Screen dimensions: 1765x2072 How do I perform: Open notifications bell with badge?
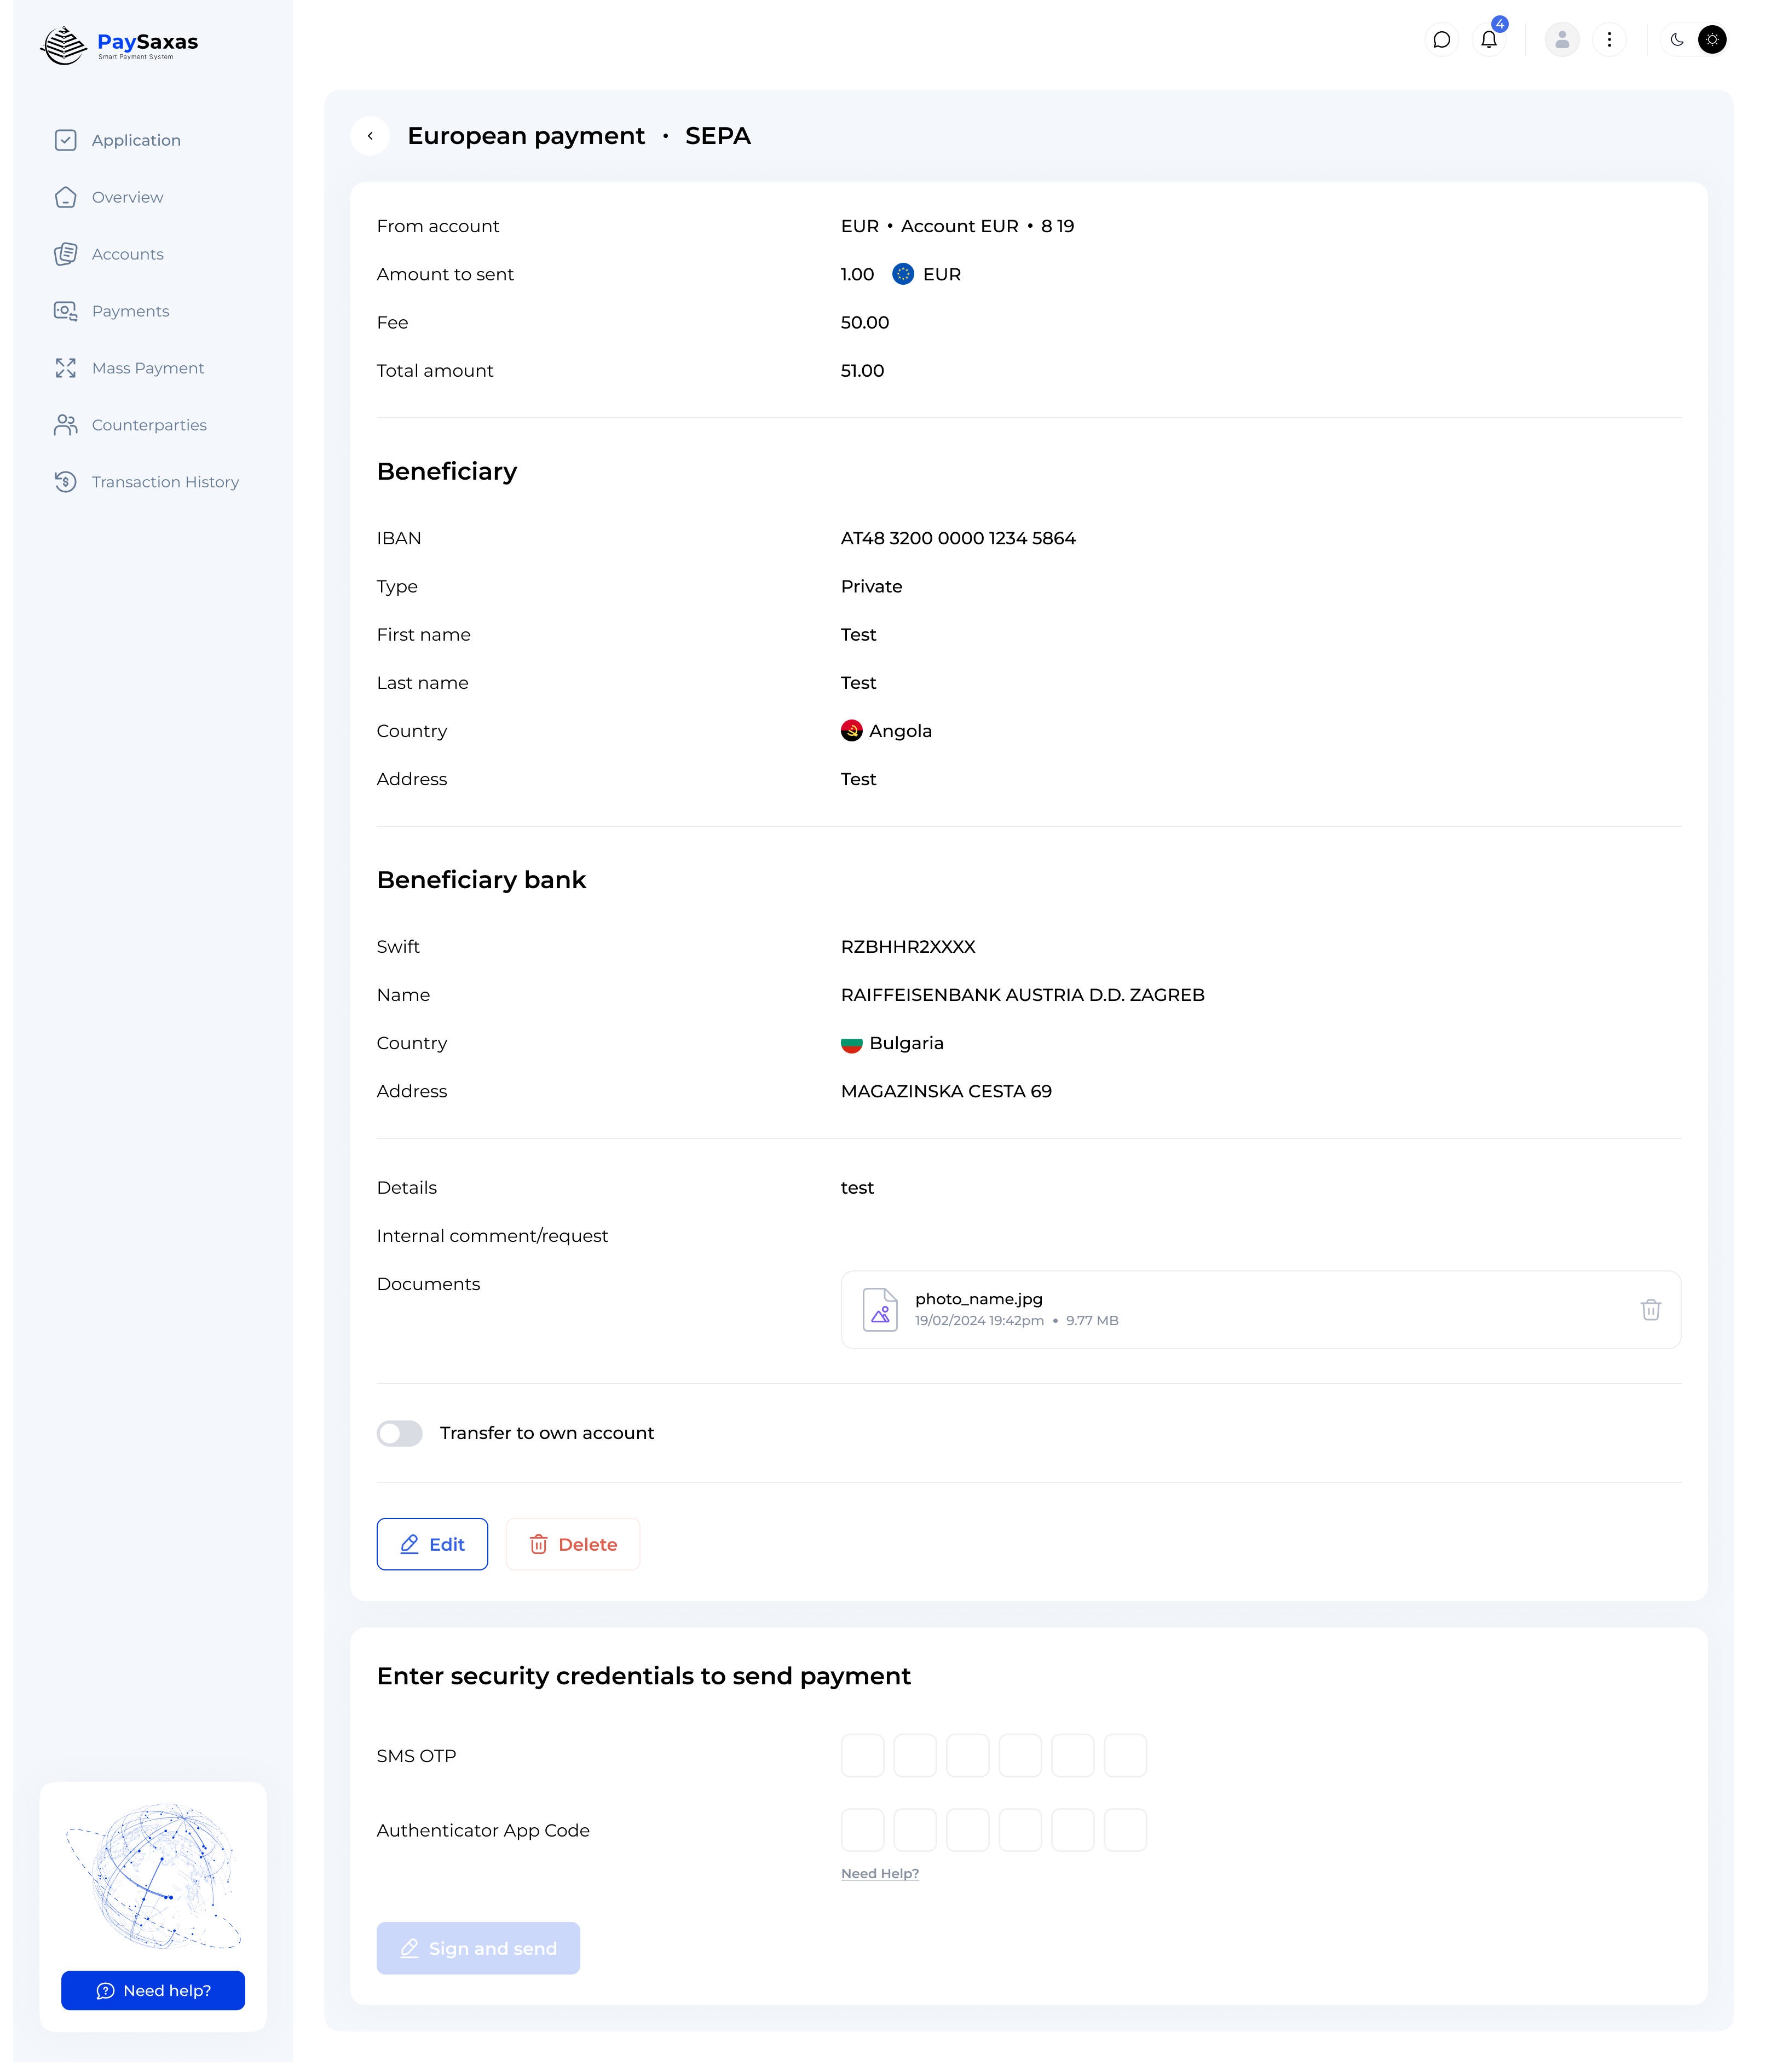pos(1489,40)
